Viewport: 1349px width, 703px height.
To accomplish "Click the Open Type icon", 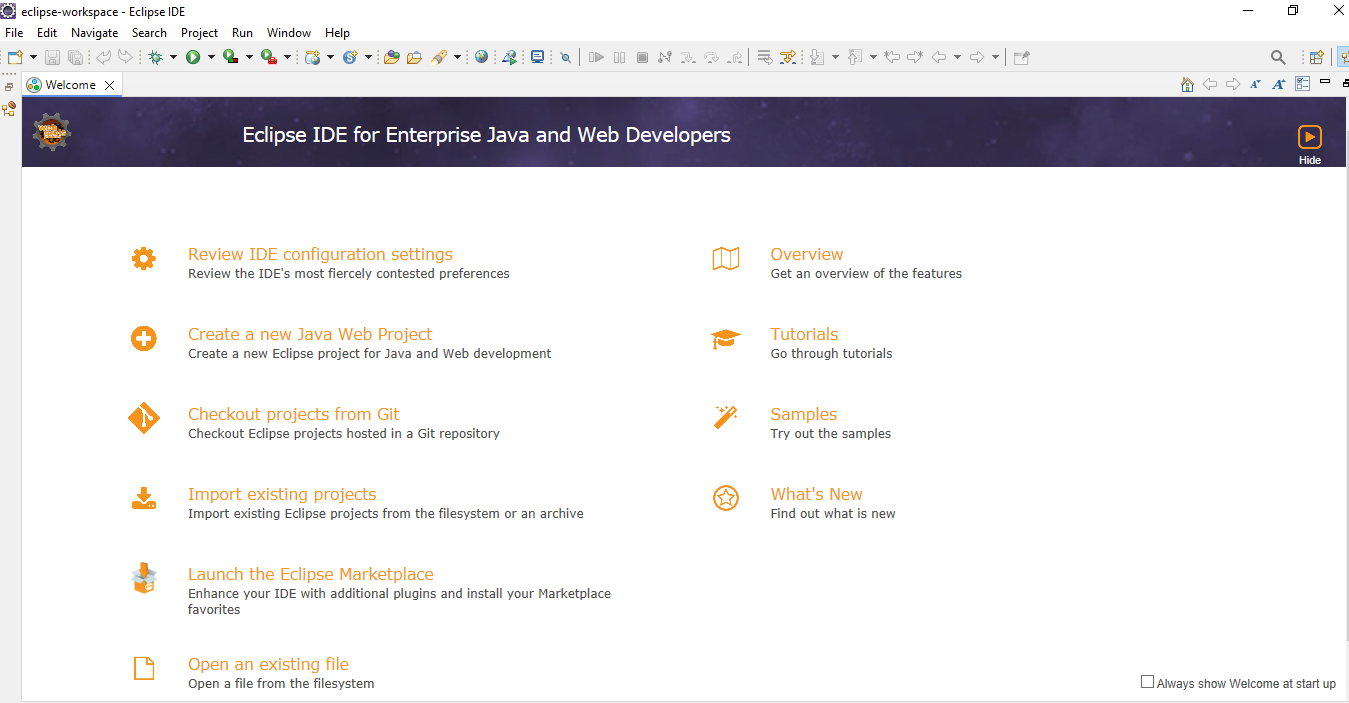I will pos(391,57).
